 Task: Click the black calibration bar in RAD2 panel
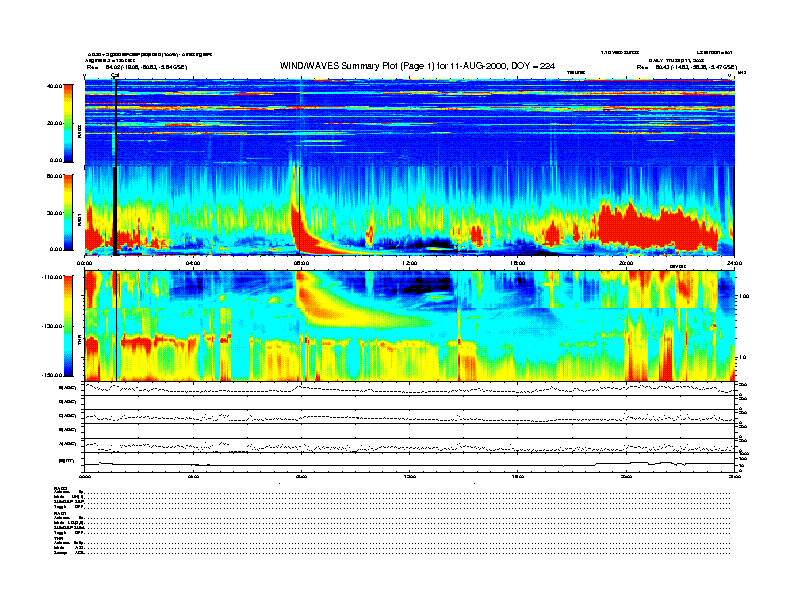click(116, 122)
